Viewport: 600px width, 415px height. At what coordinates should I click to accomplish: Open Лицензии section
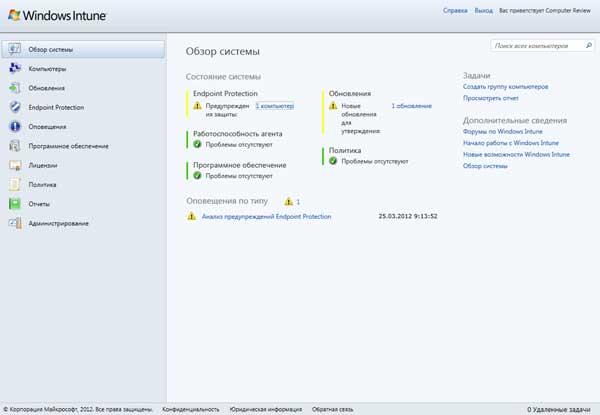[43, 165]
